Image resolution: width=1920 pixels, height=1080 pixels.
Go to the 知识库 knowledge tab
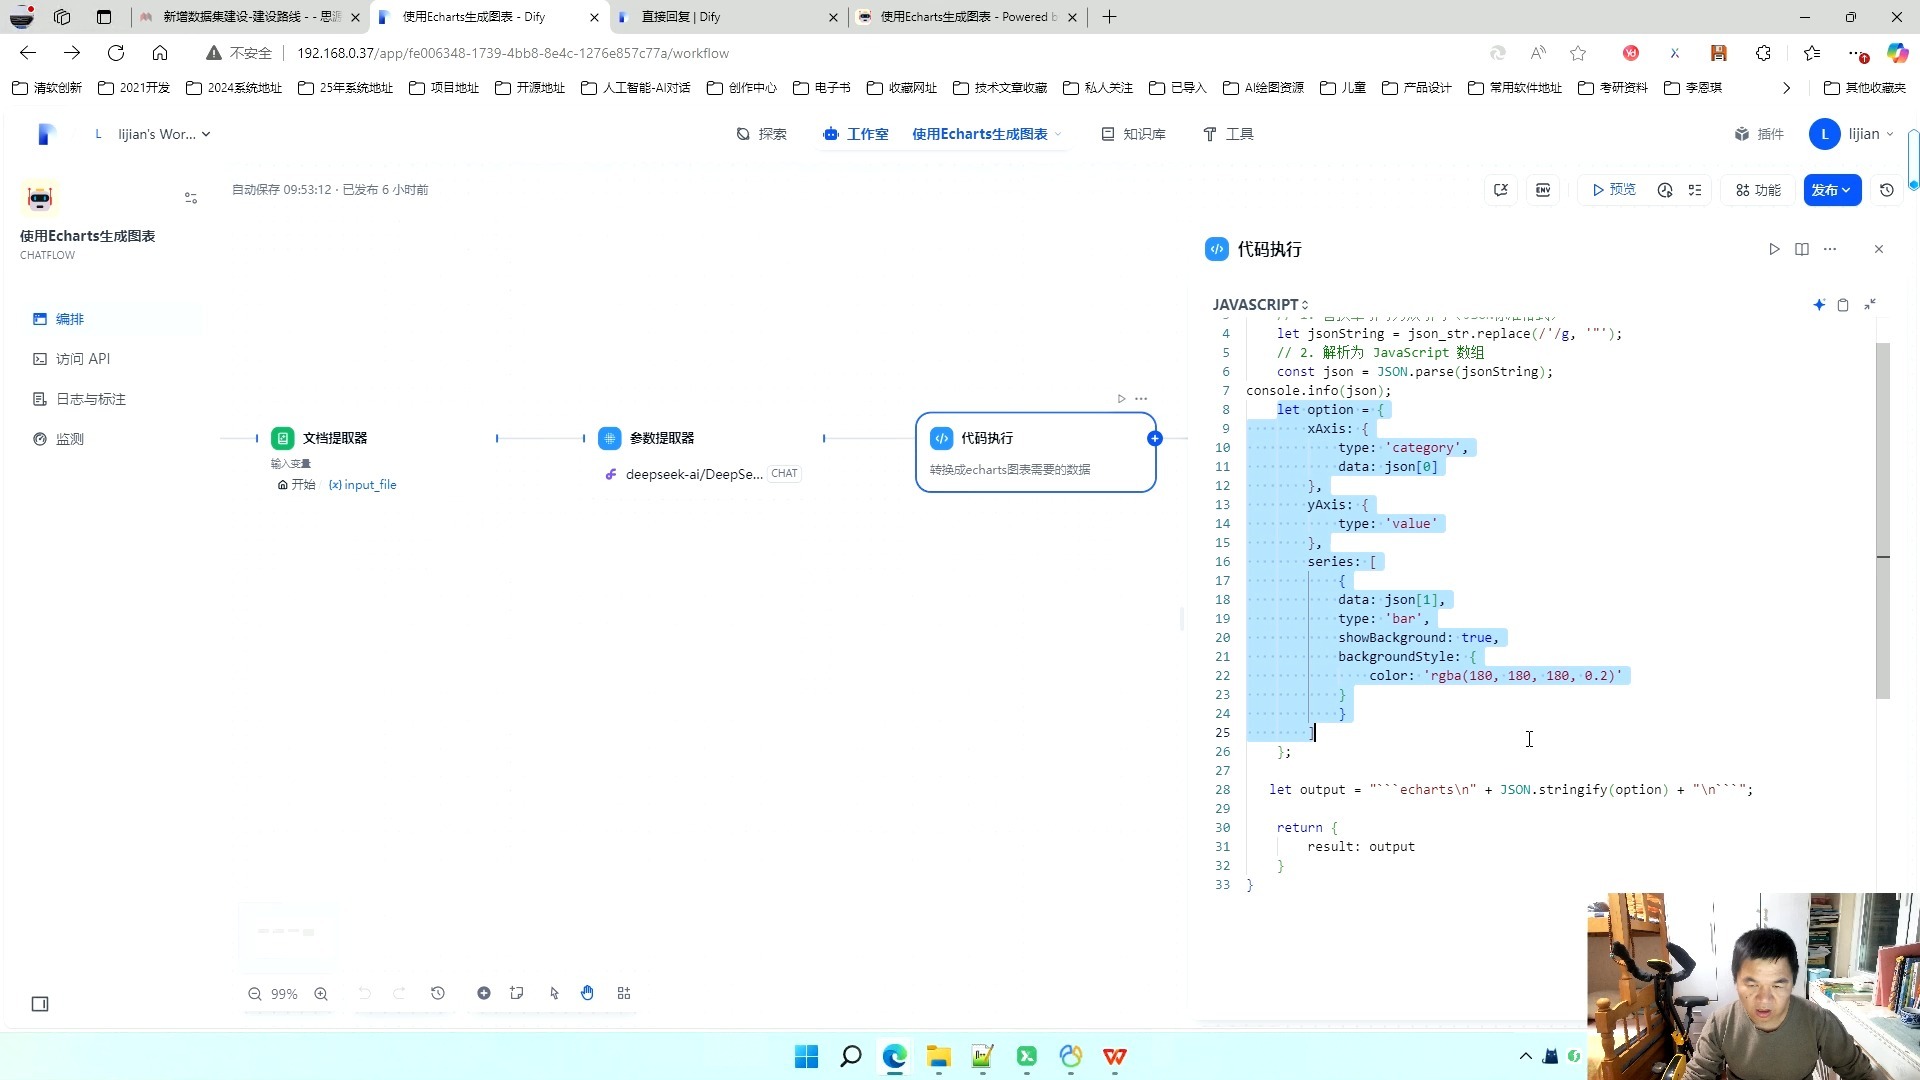(1134, 134)
